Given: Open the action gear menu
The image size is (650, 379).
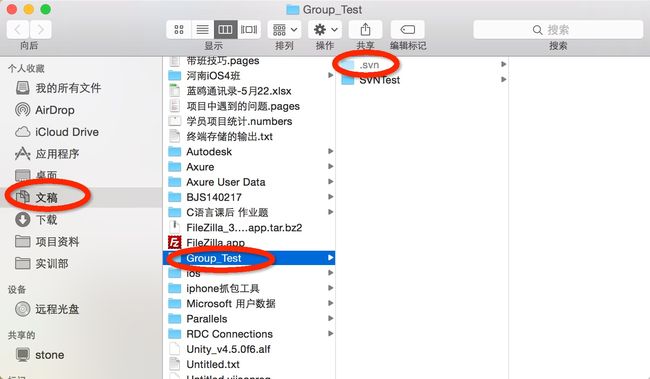Looking at the screenshot, I should tap(325, 29).
